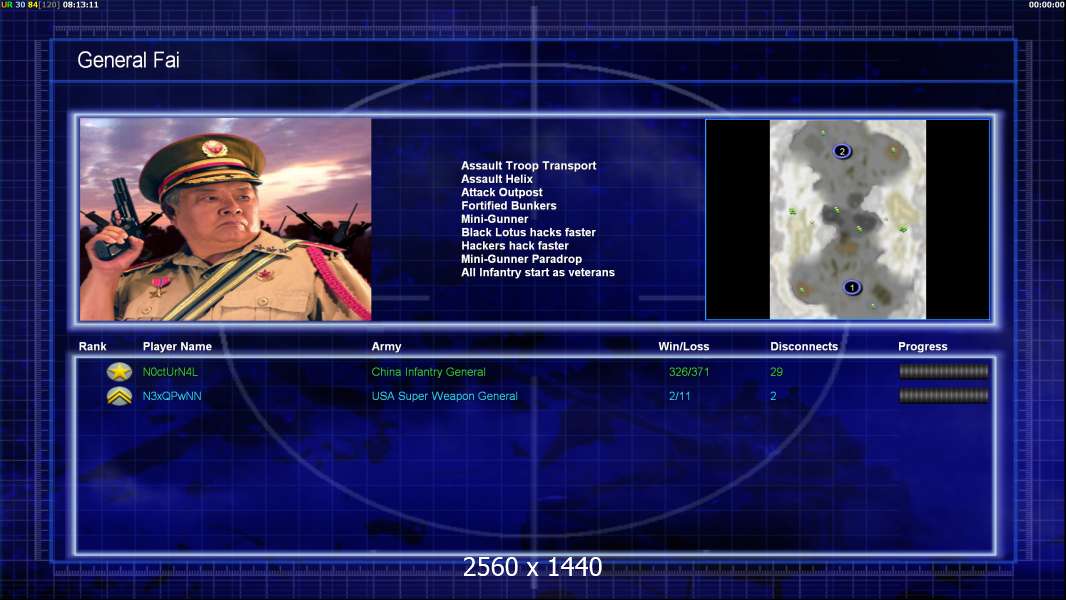Click the Fortified Bunkers ability text
The image size is (1066, 600).
click(x=509, y=205)
